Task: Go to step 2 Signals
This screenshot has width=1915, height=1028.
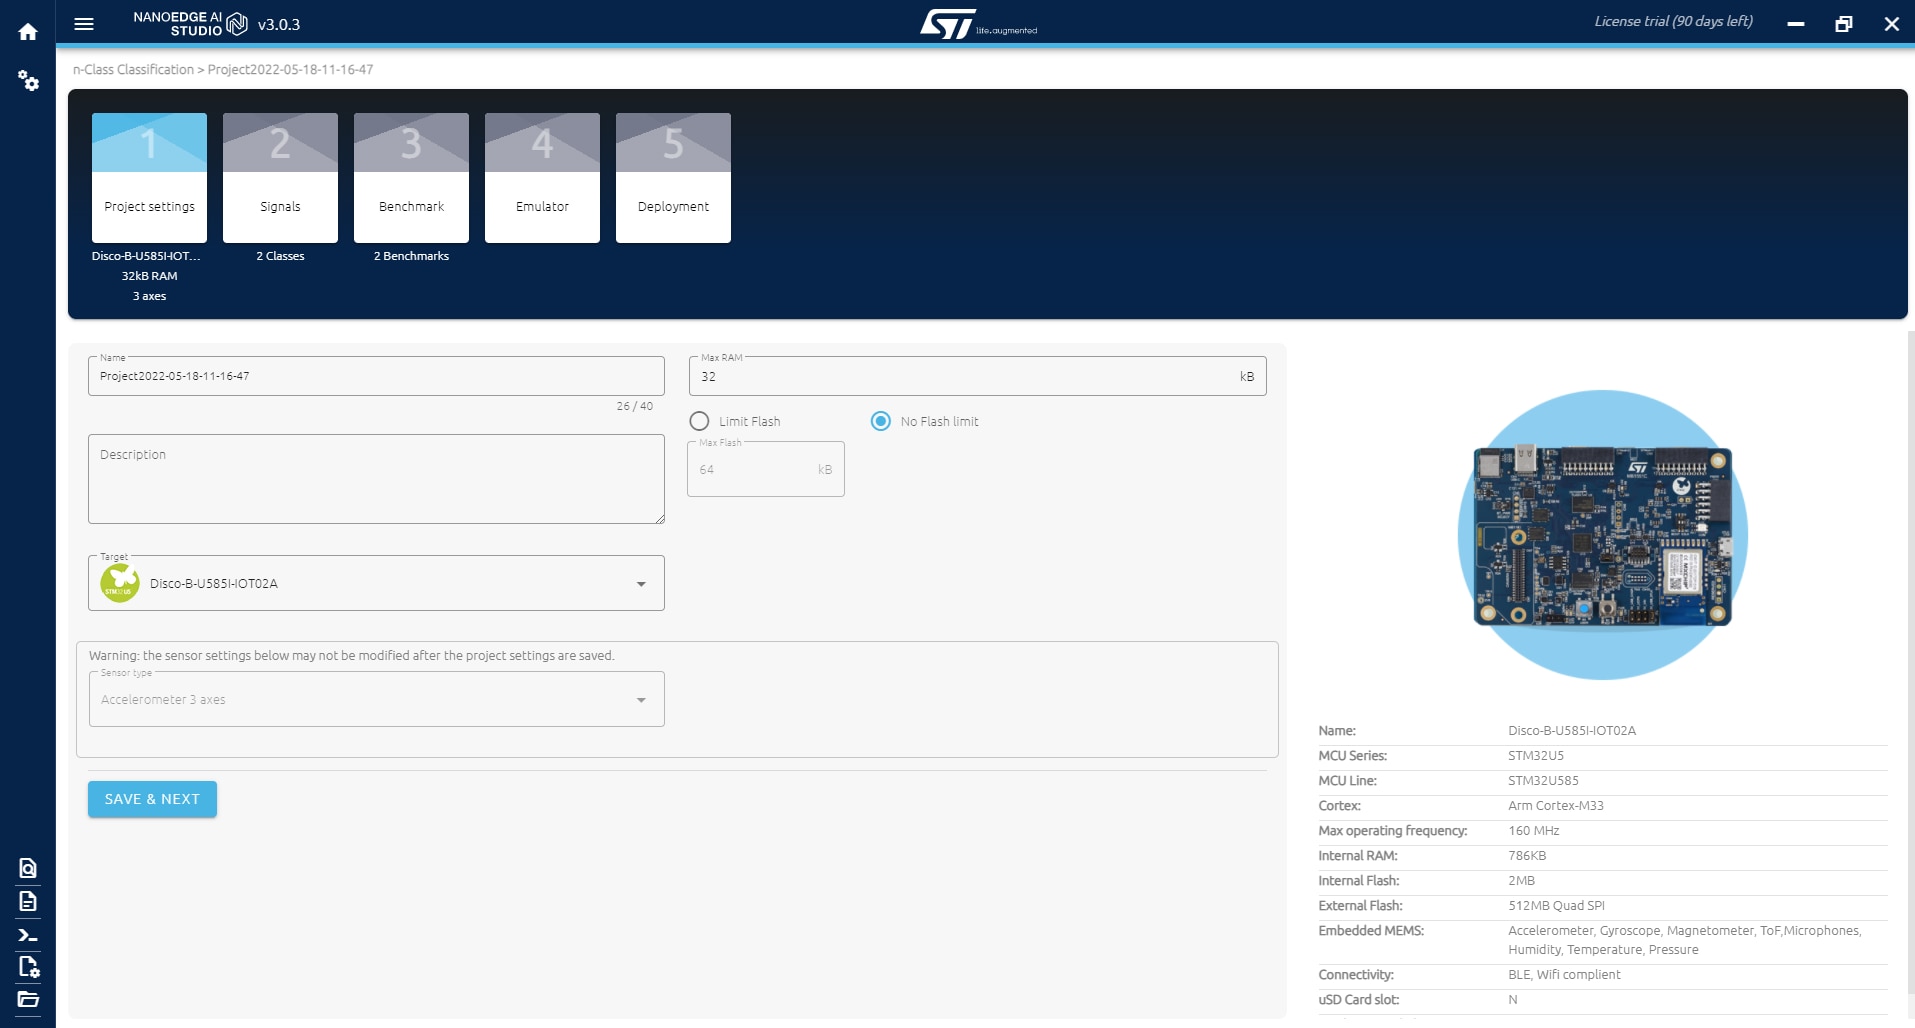Action: (x=280, y=178)
